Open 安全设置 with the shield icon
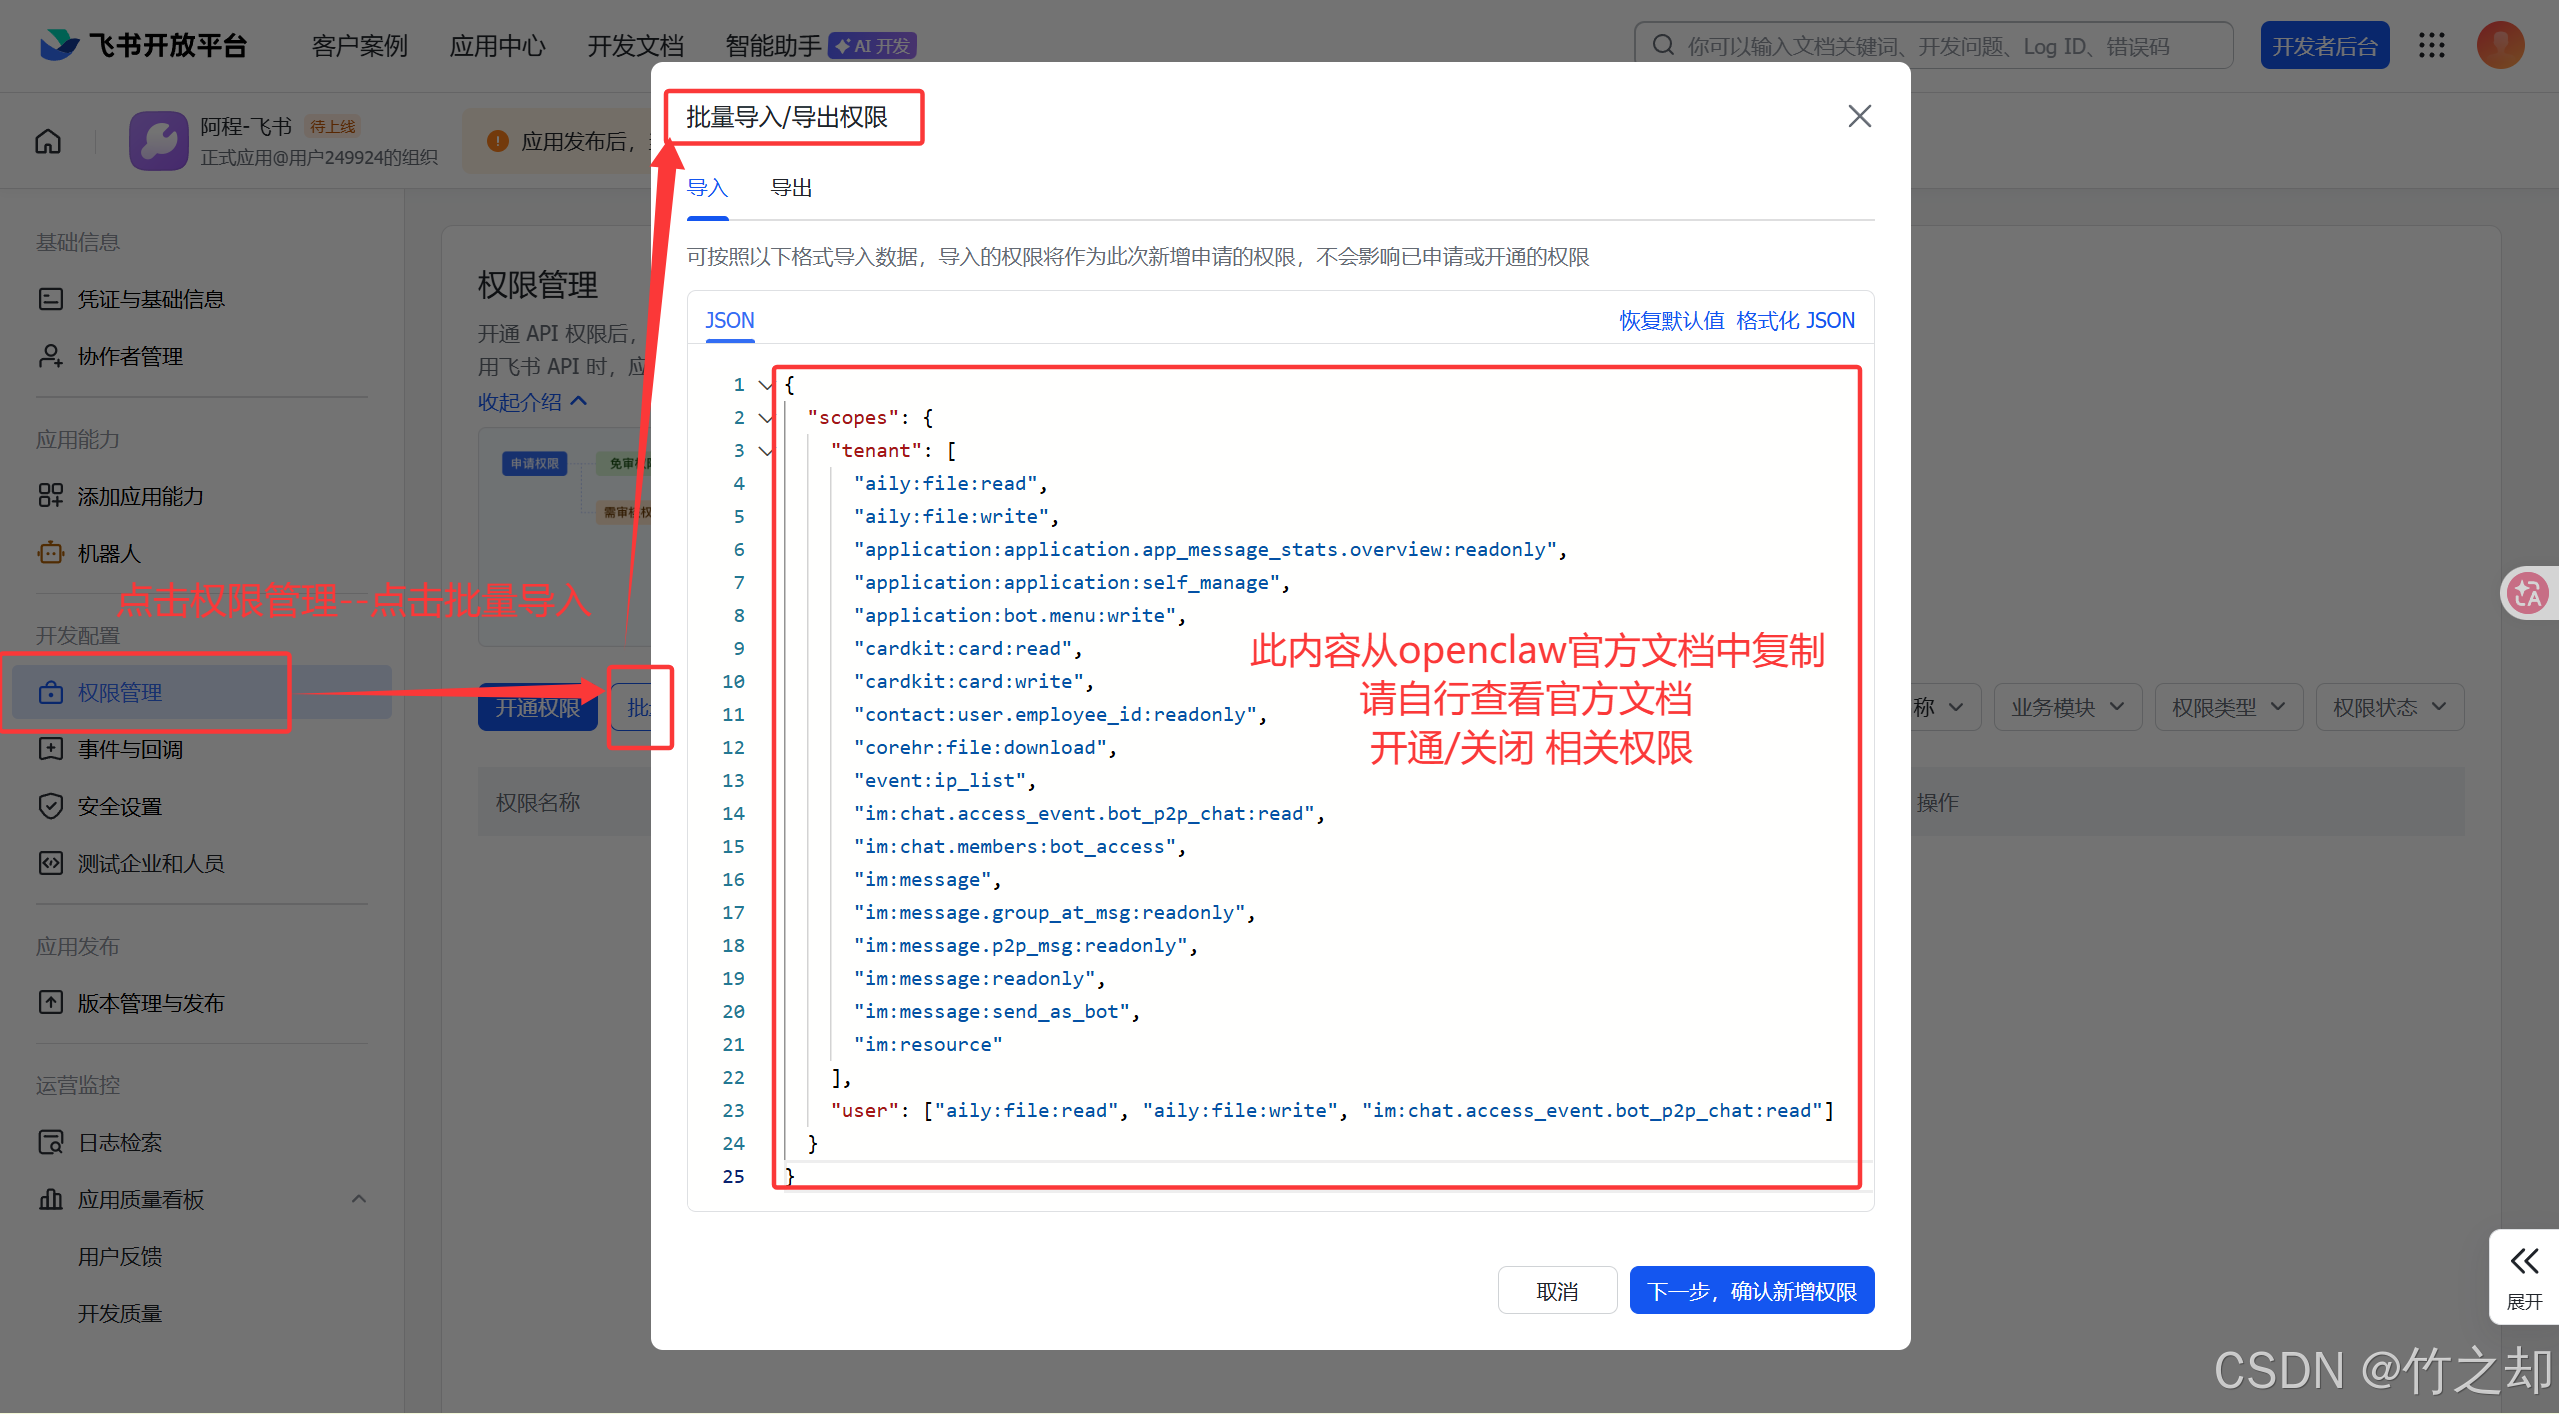This screenshot has width=2559, height=1414. click(x=119, y=806)
